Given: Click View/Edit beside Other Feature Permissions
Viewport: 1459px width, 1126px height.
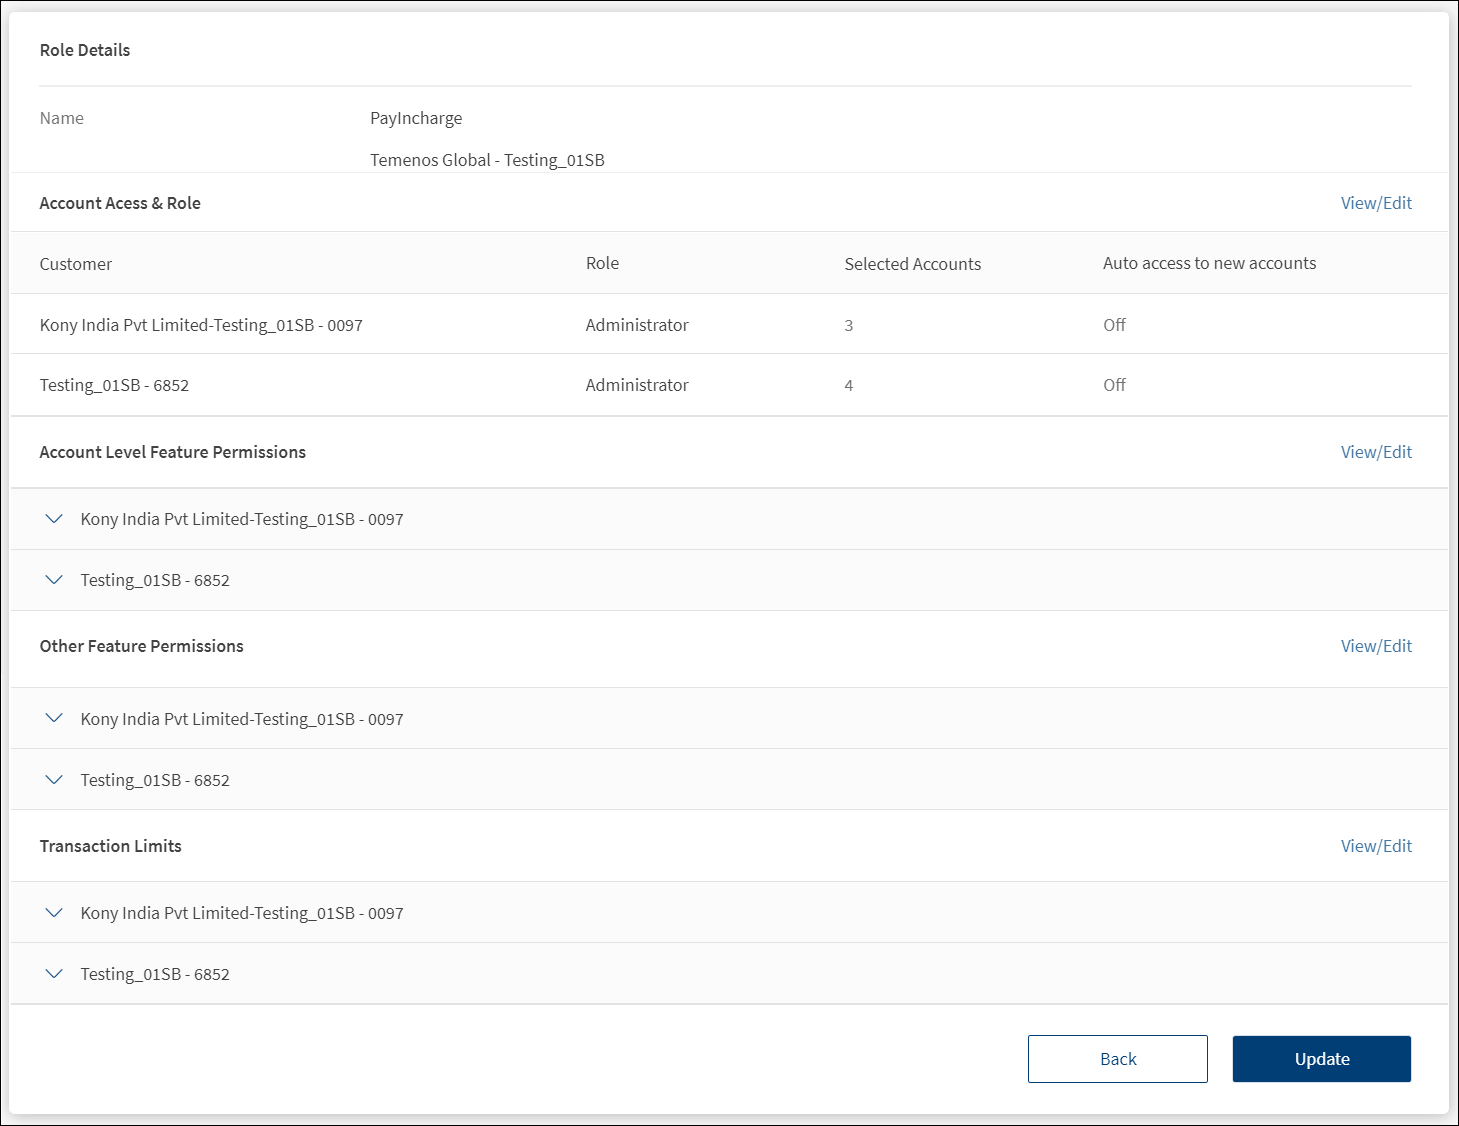Looking at the screenshot, I should point(1375,646).
